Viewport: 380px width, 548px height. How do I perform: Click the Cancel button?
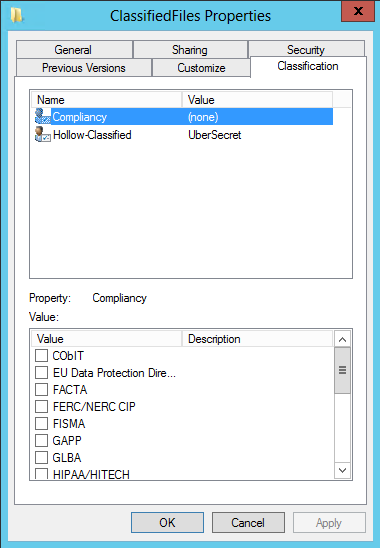(x=248, y=522)
